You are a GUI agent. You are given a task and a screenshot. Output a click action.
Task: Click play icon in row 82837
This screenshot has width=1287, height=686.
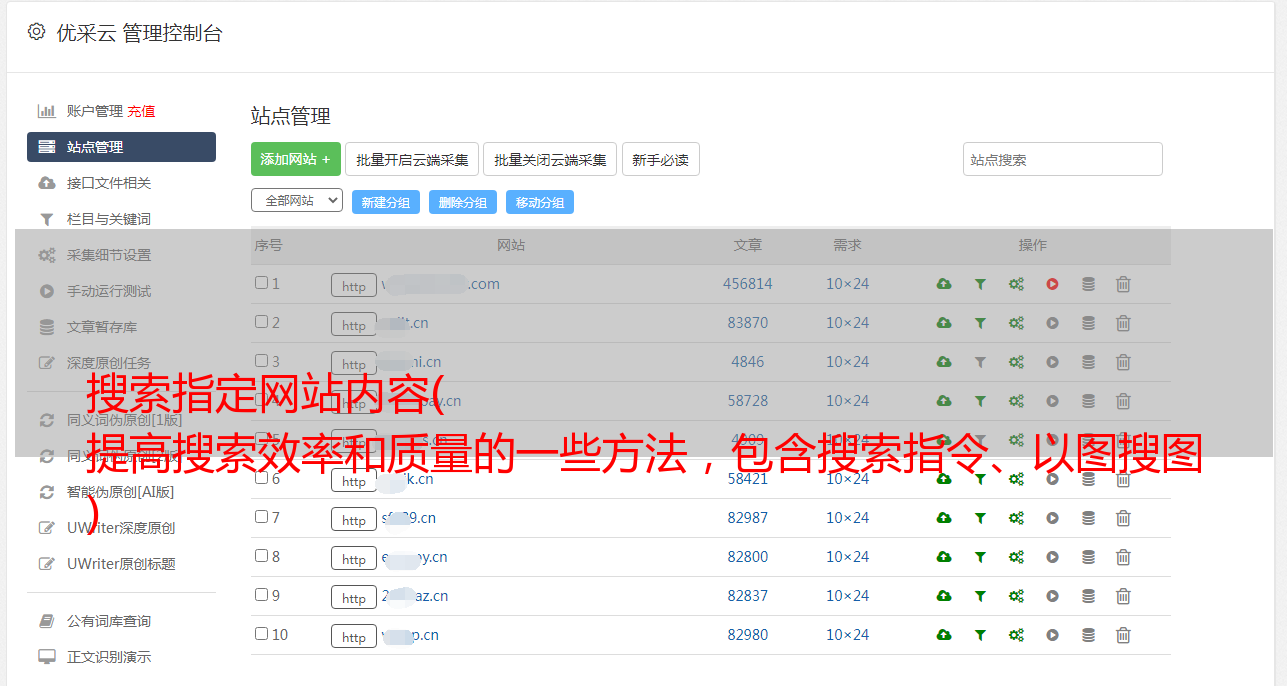[x=1052, y=596]
